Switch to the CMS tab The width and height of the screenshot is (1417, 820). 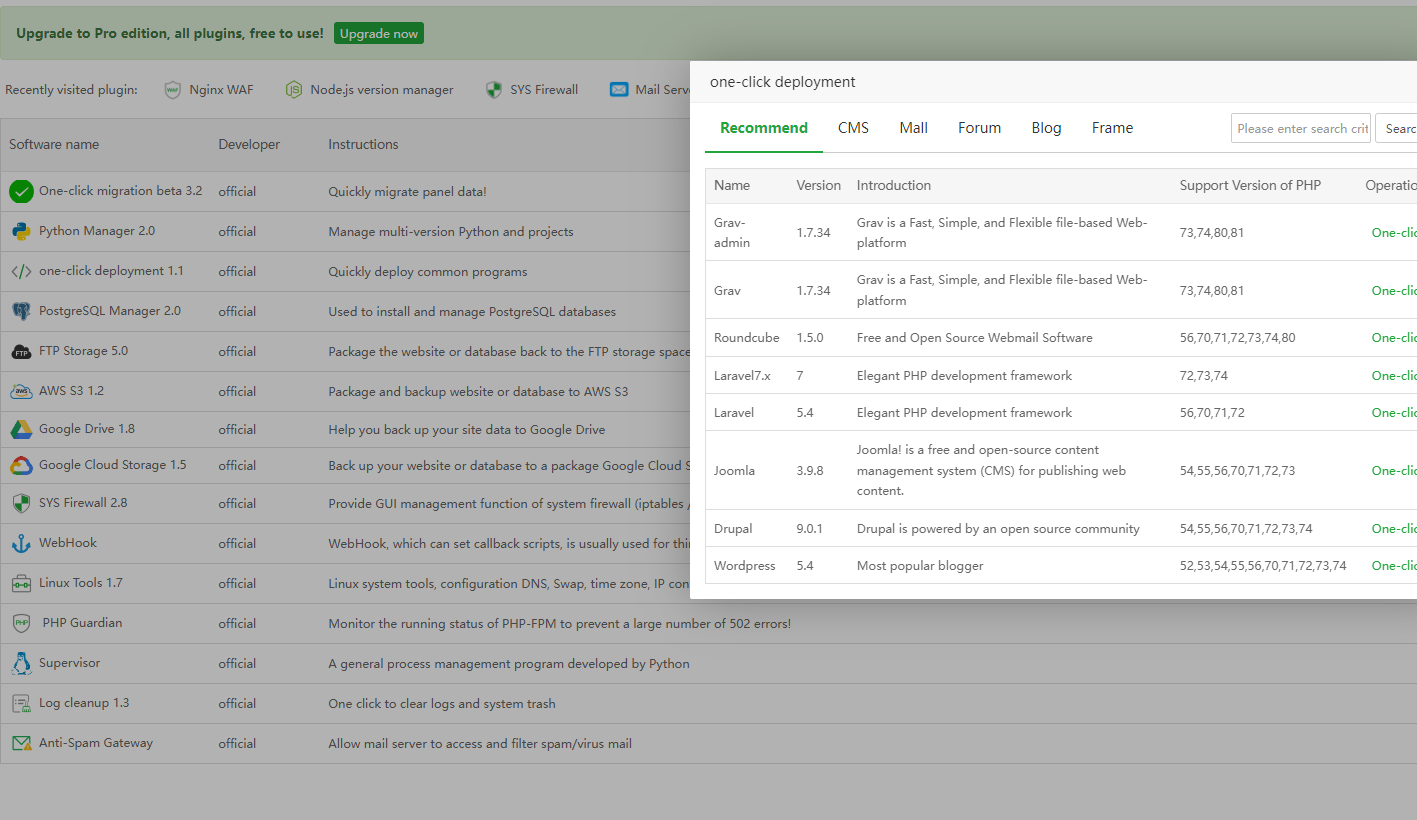point(853,128)
